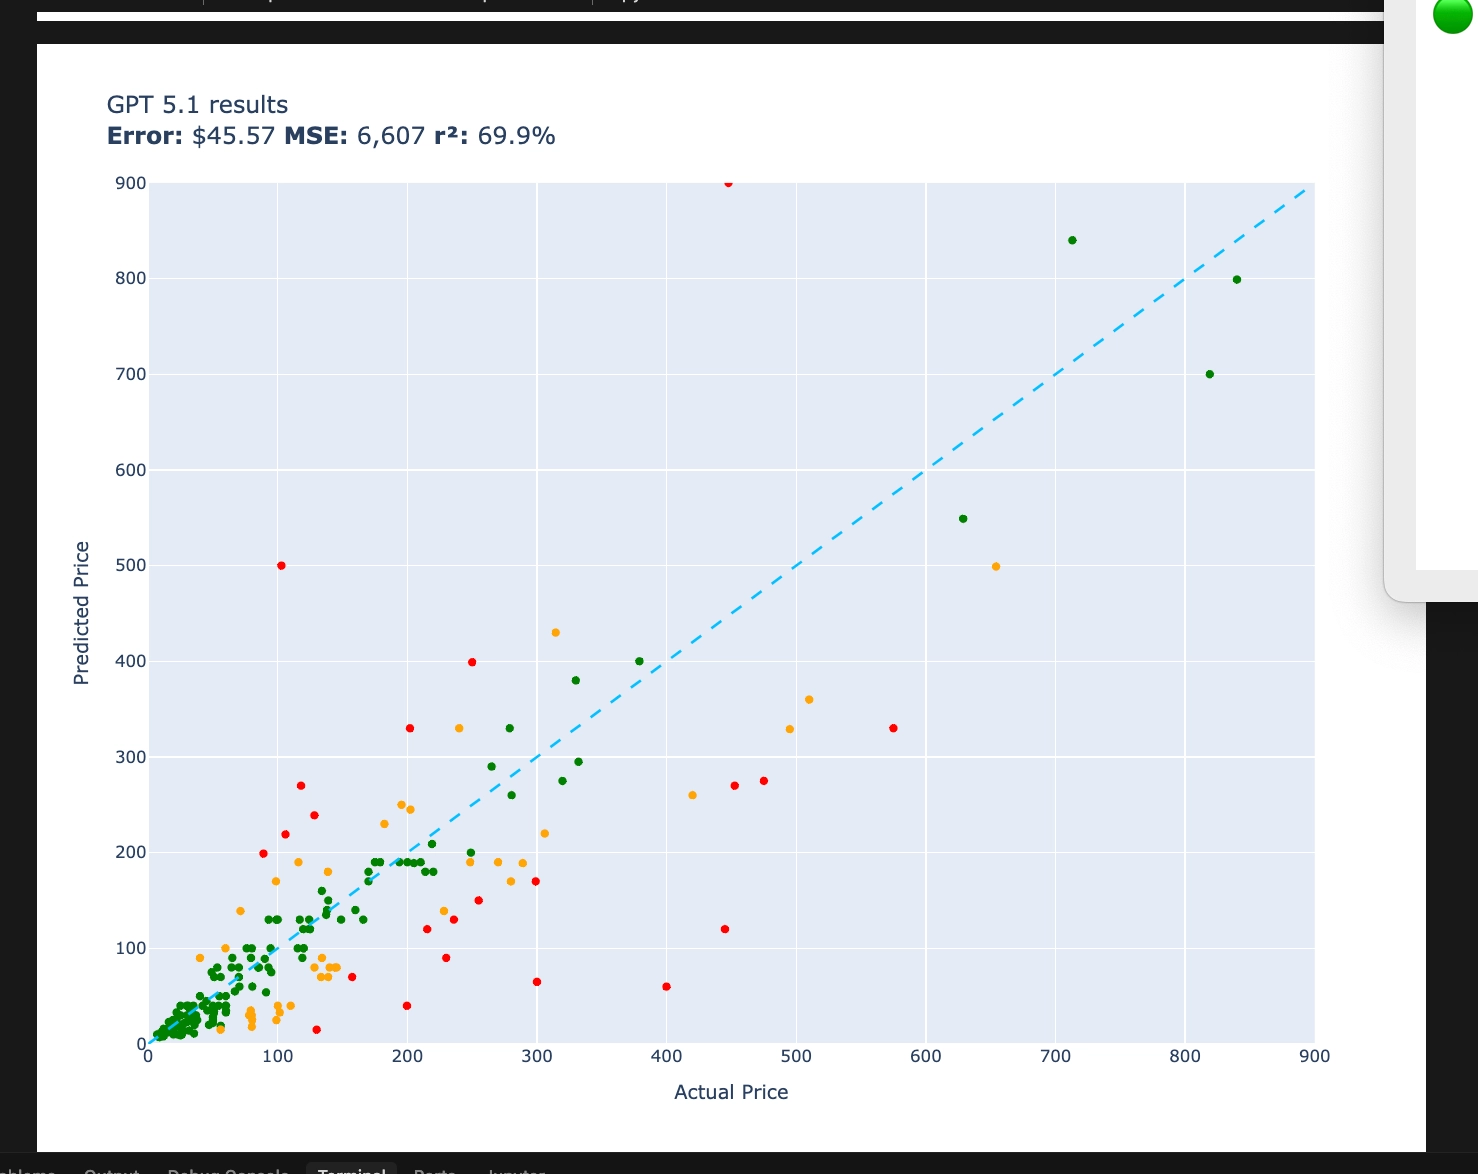Open the Debug Console panel tab

click(x=228, y=1170)
